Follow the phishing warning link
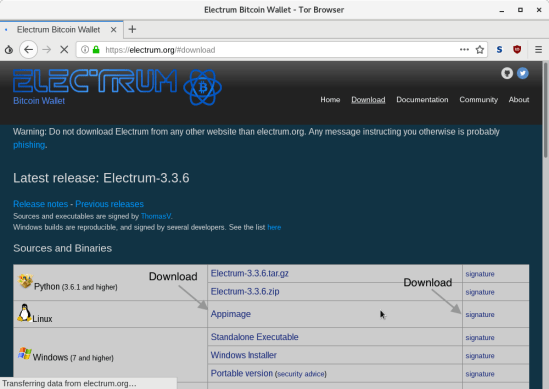 tap(29, 145)
